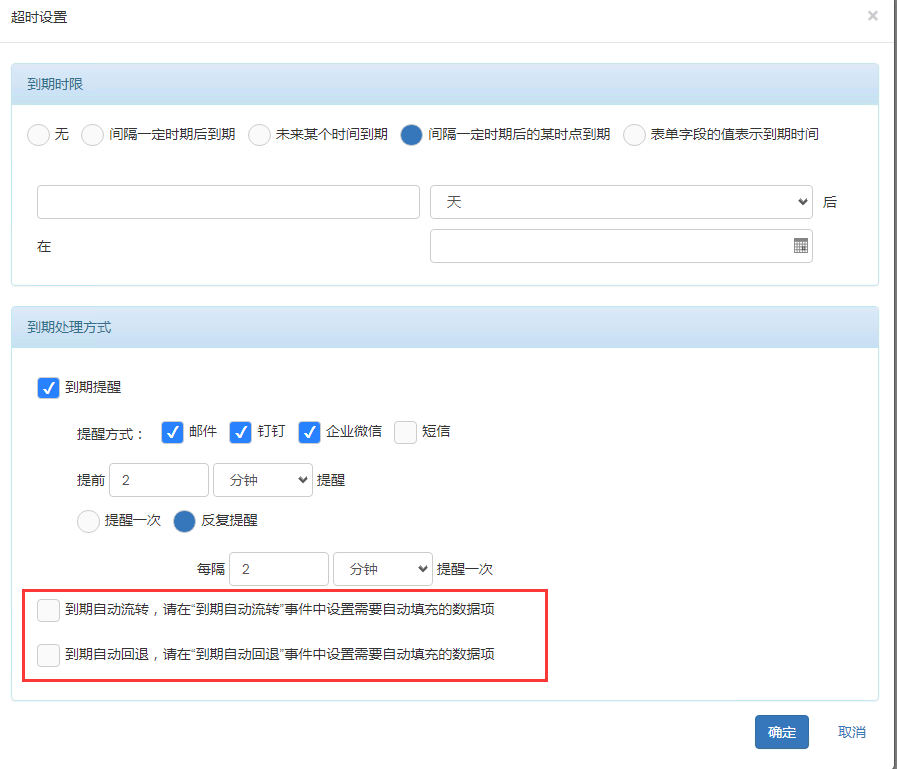Uncheck 企业微信 notification checkbox
This screenshot has height=769, width=897.
click(309, 432)
